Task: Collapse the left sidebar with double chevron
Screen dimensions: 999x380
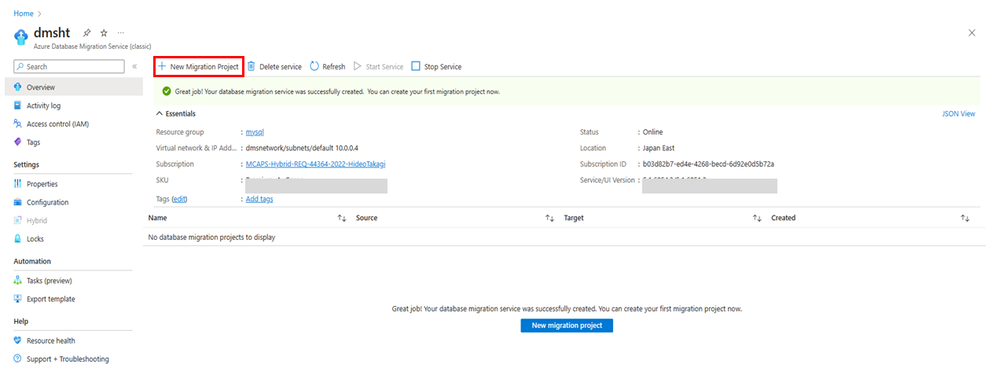Action: [x=134, y=66]
